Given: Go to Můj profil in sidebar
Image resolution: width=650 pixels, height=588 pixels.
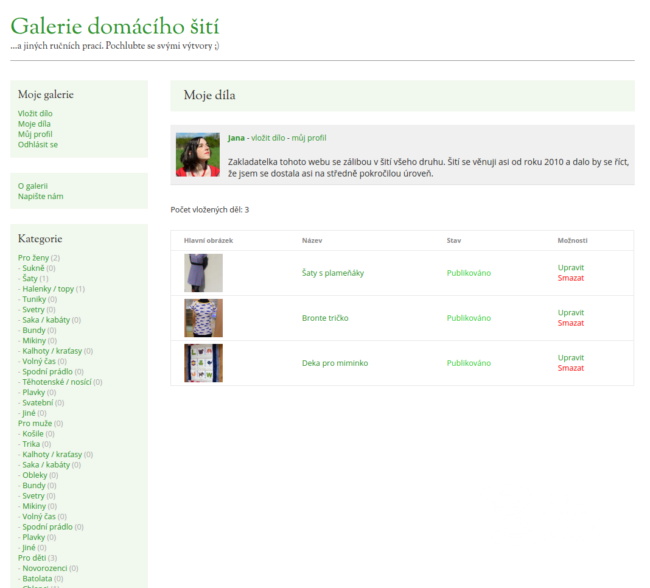Looking at the screenshot, I should (x=35, y=134).
